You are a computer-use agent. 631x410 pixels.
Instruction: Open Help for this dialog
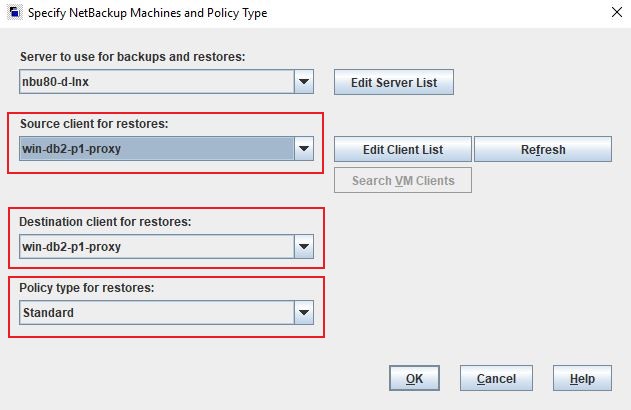[x=582, y=379]
